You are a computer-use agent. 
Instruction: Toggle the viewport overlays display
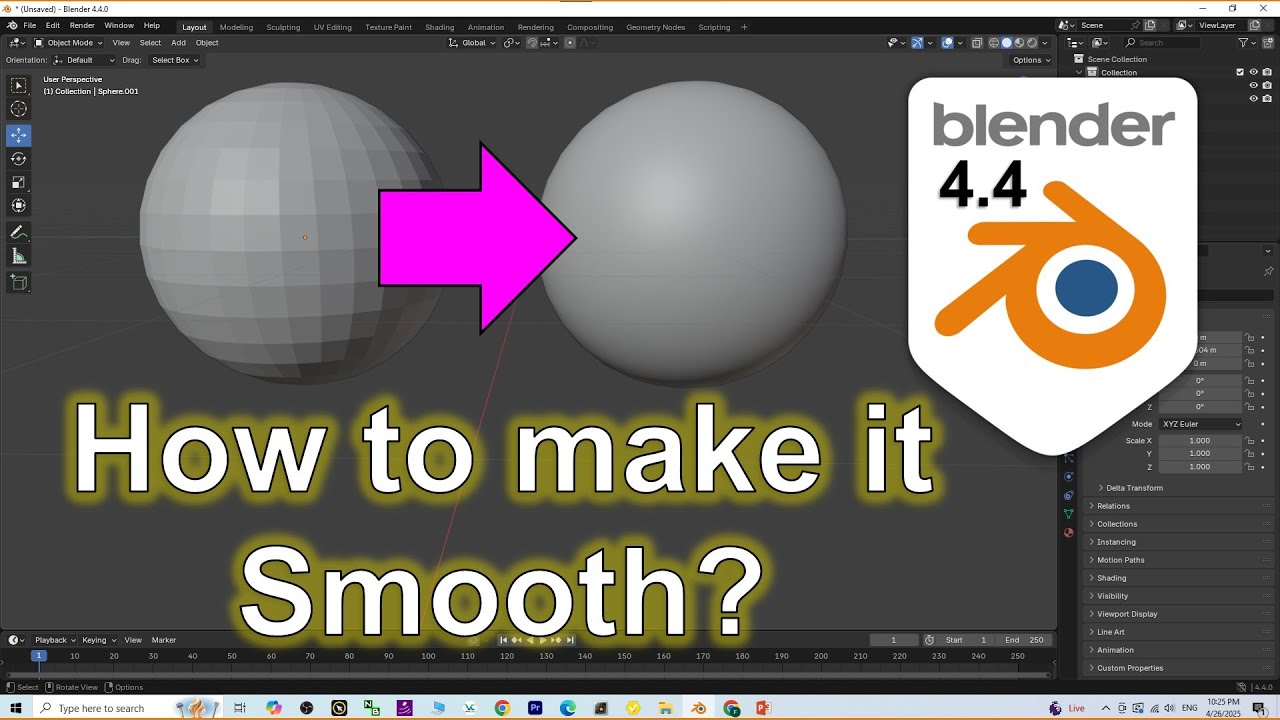point(947,43)
